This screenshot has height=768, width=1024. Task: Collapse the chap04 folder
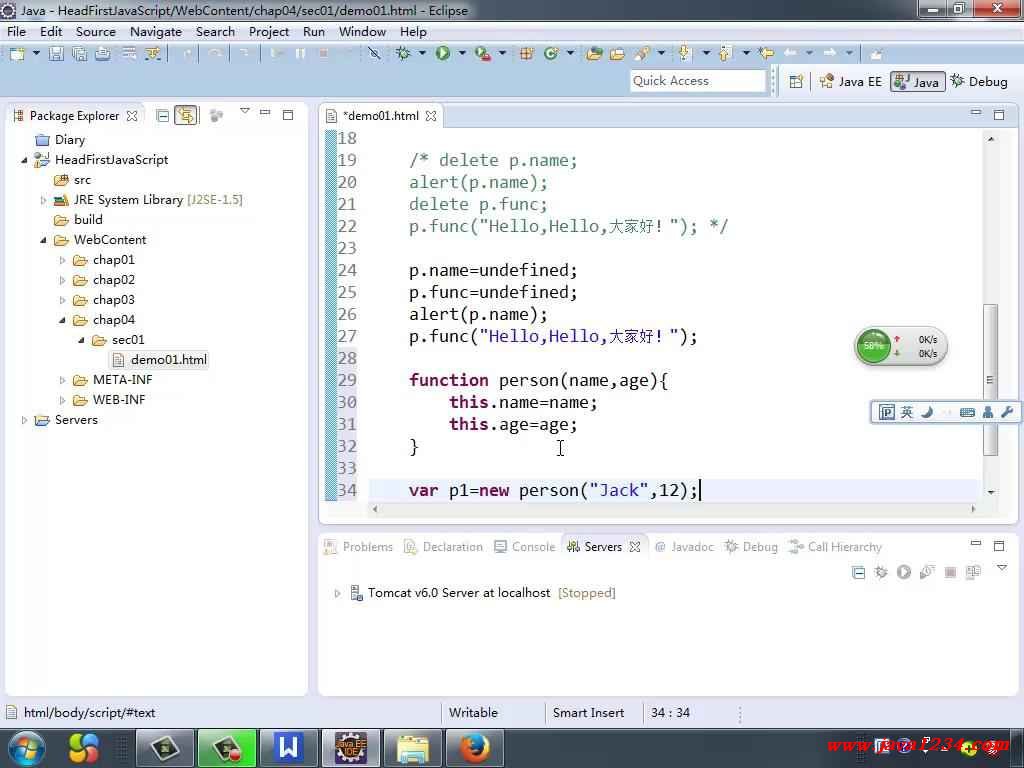coord(62,320)
